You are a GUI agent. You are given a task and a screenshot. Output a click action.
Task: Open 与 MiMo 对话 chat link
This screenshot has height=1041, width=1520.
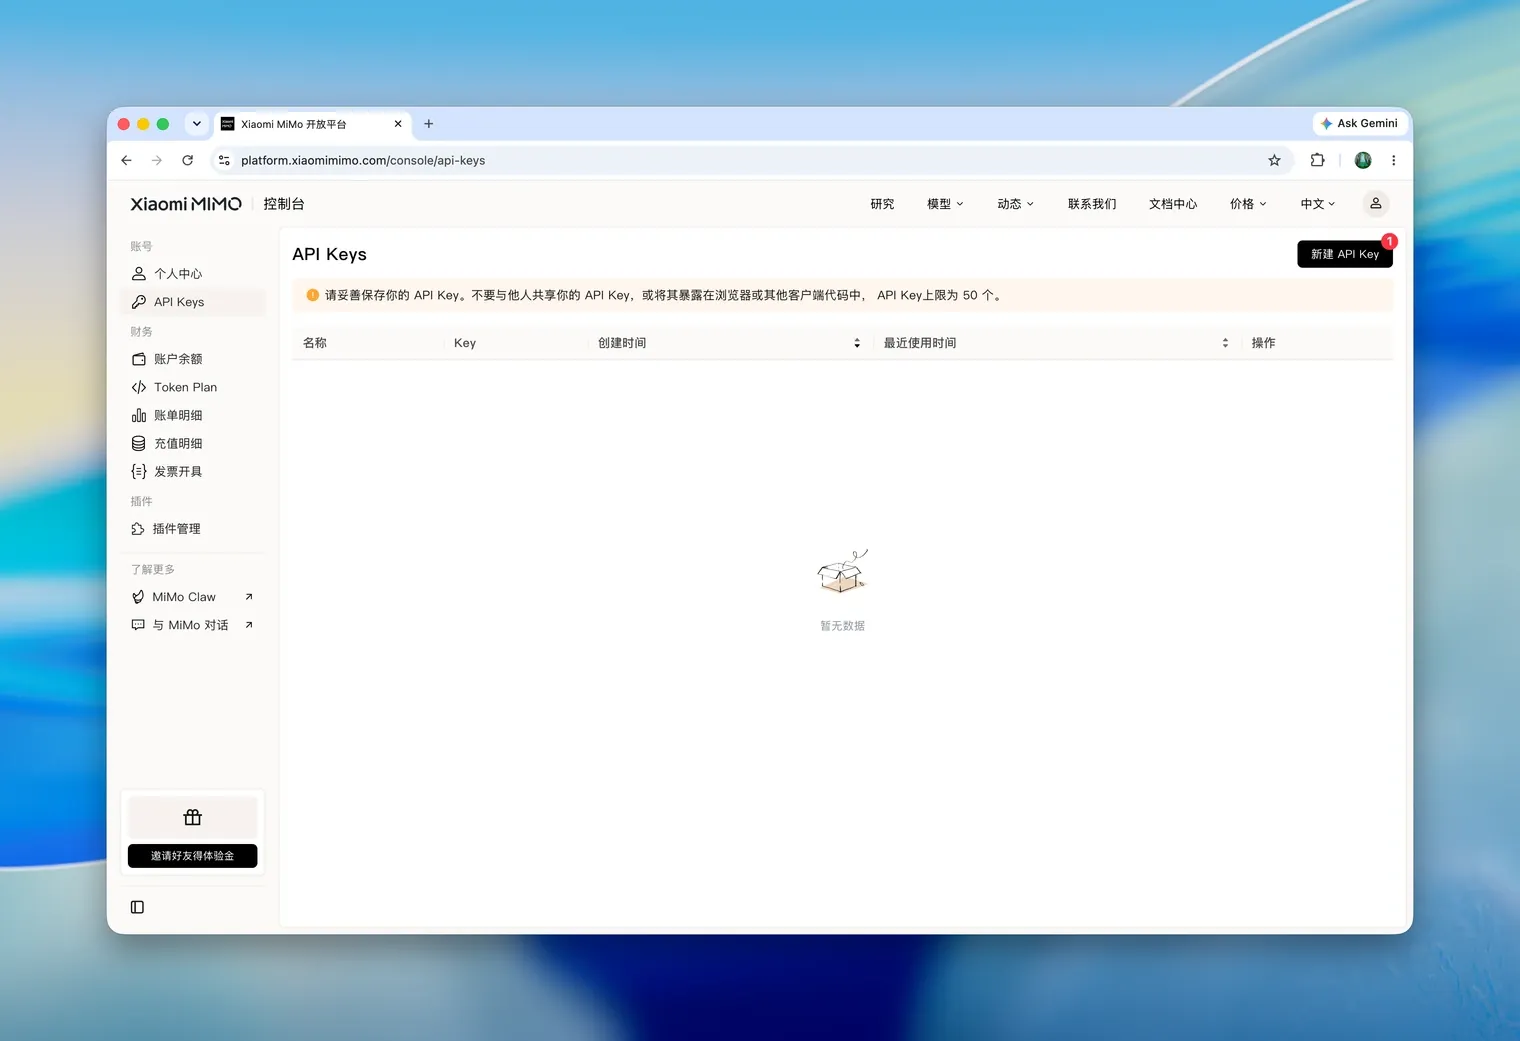192,625
